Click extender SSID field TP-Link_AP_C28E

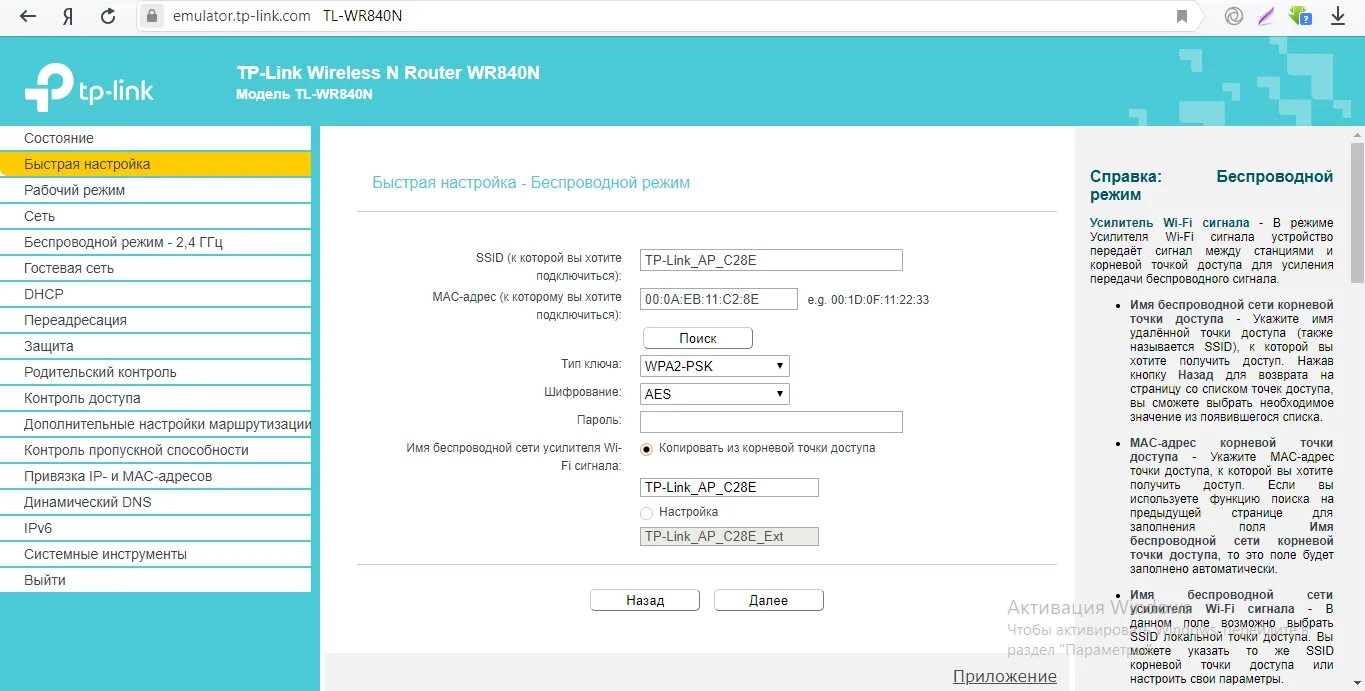[729, 487]
